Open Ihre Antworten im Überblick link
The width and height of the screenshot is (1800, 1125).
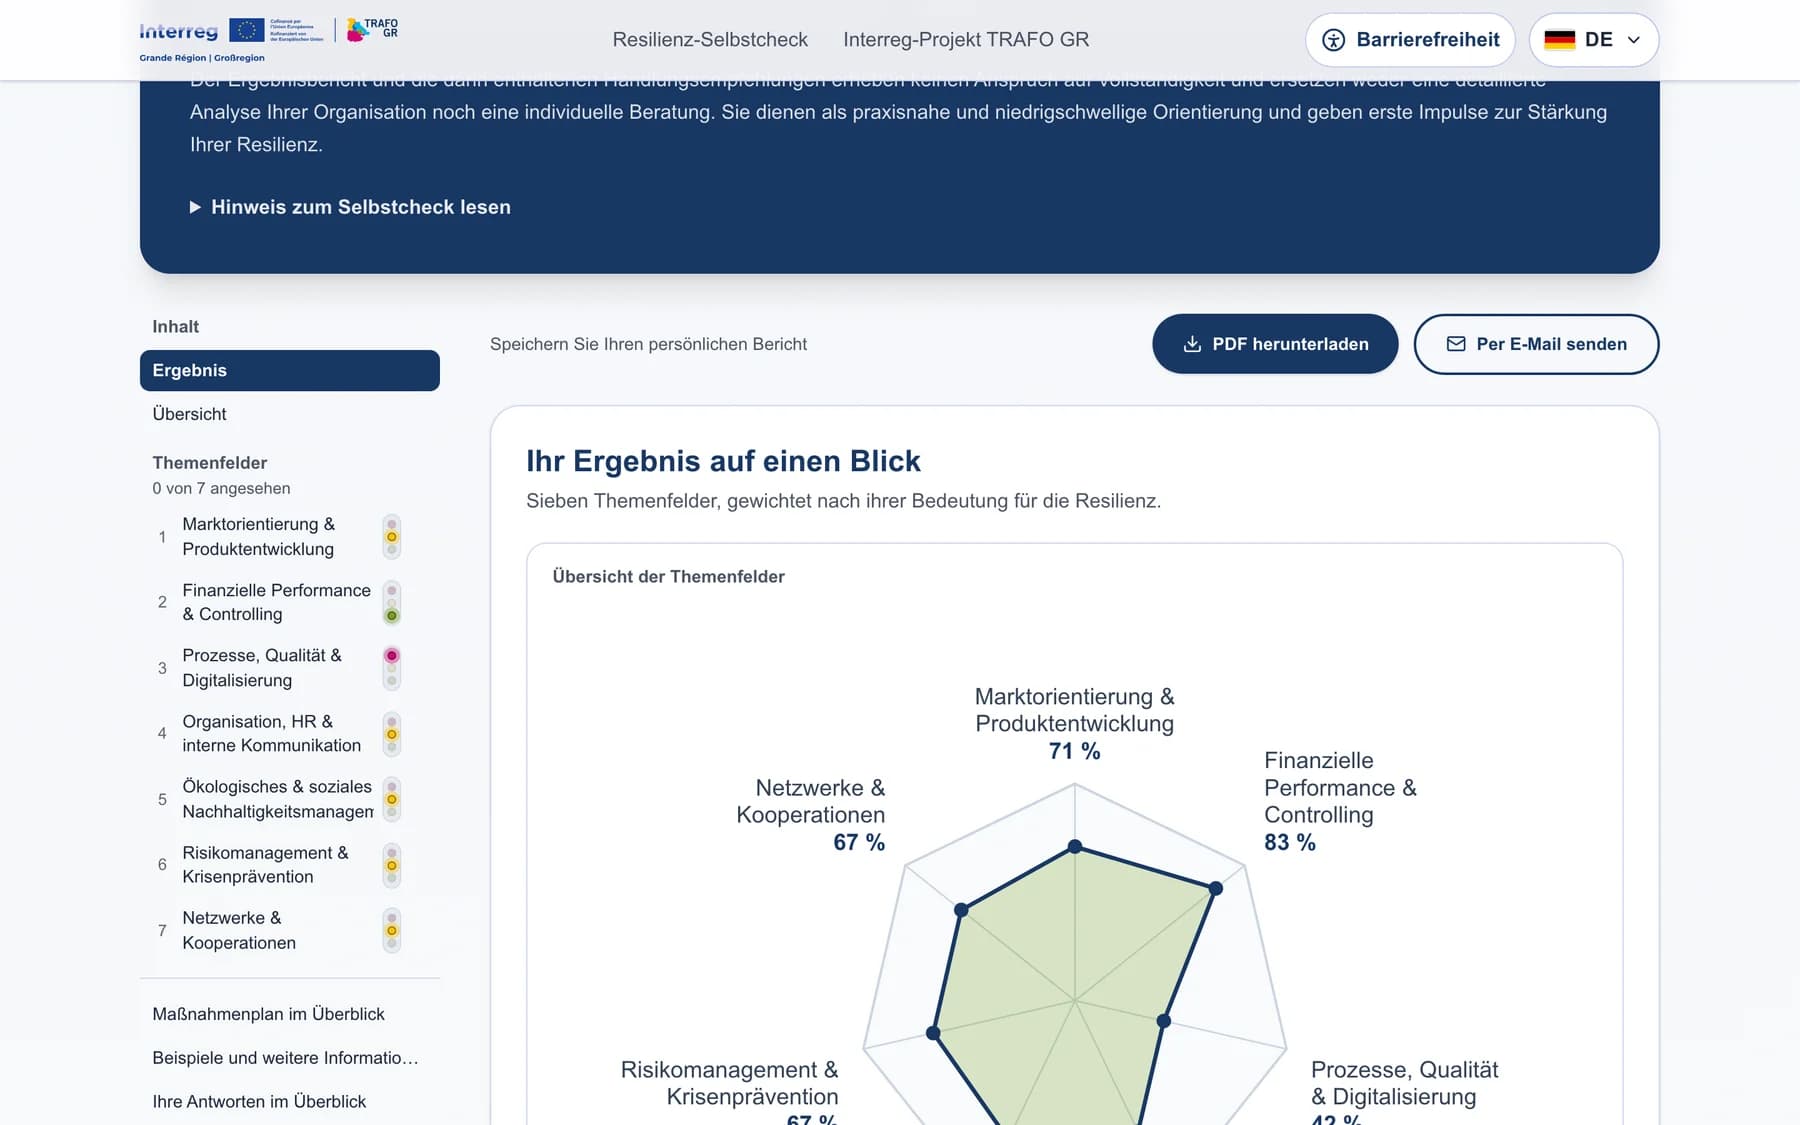259,1102
